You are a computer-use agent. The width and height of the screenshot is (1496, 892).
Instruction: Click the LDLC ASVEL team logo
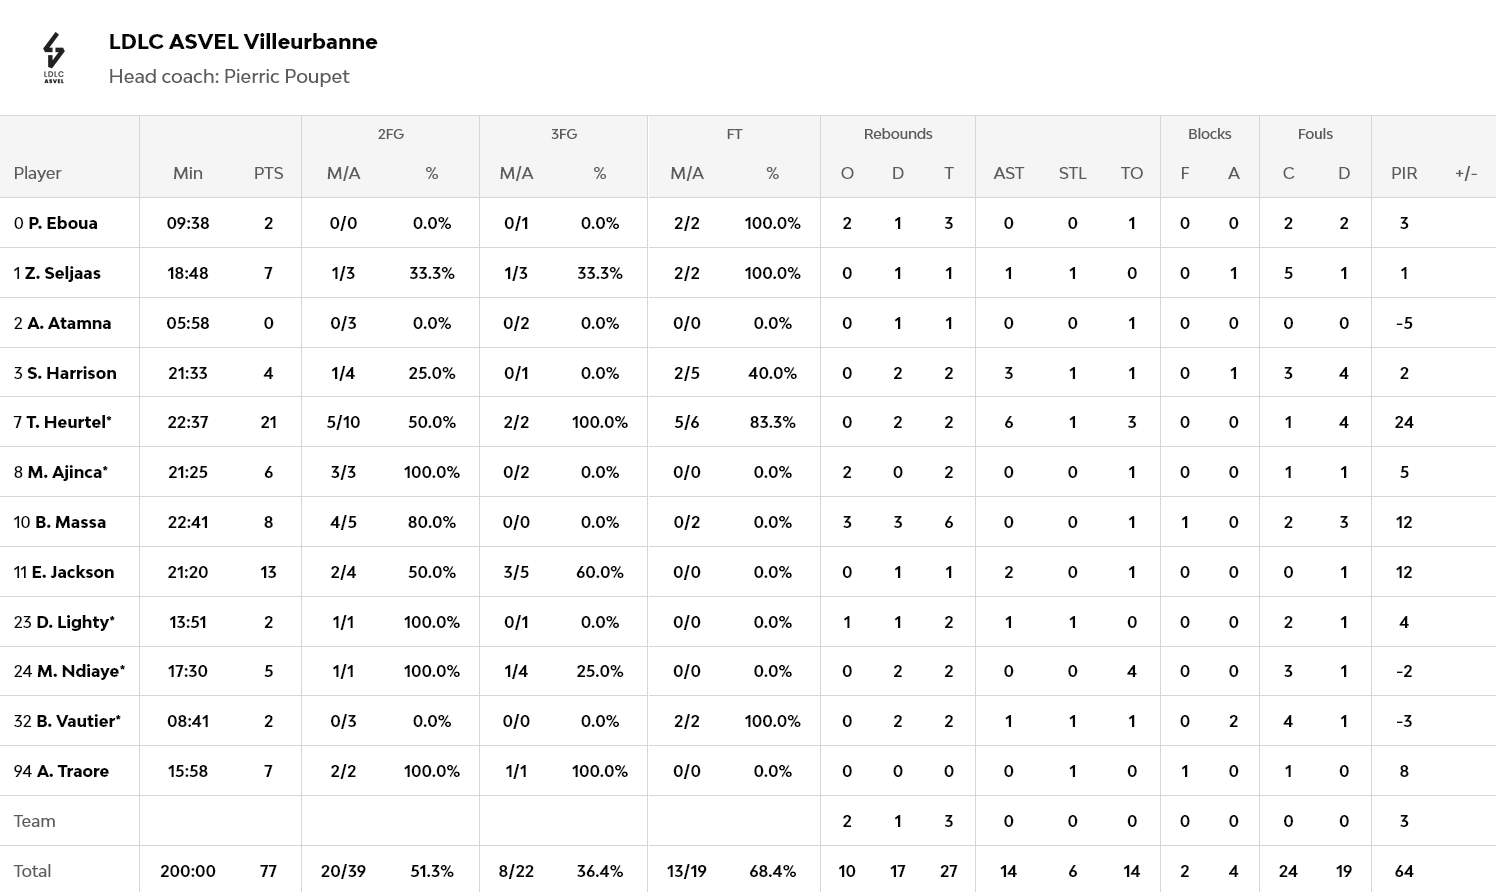tap(54, 58)
